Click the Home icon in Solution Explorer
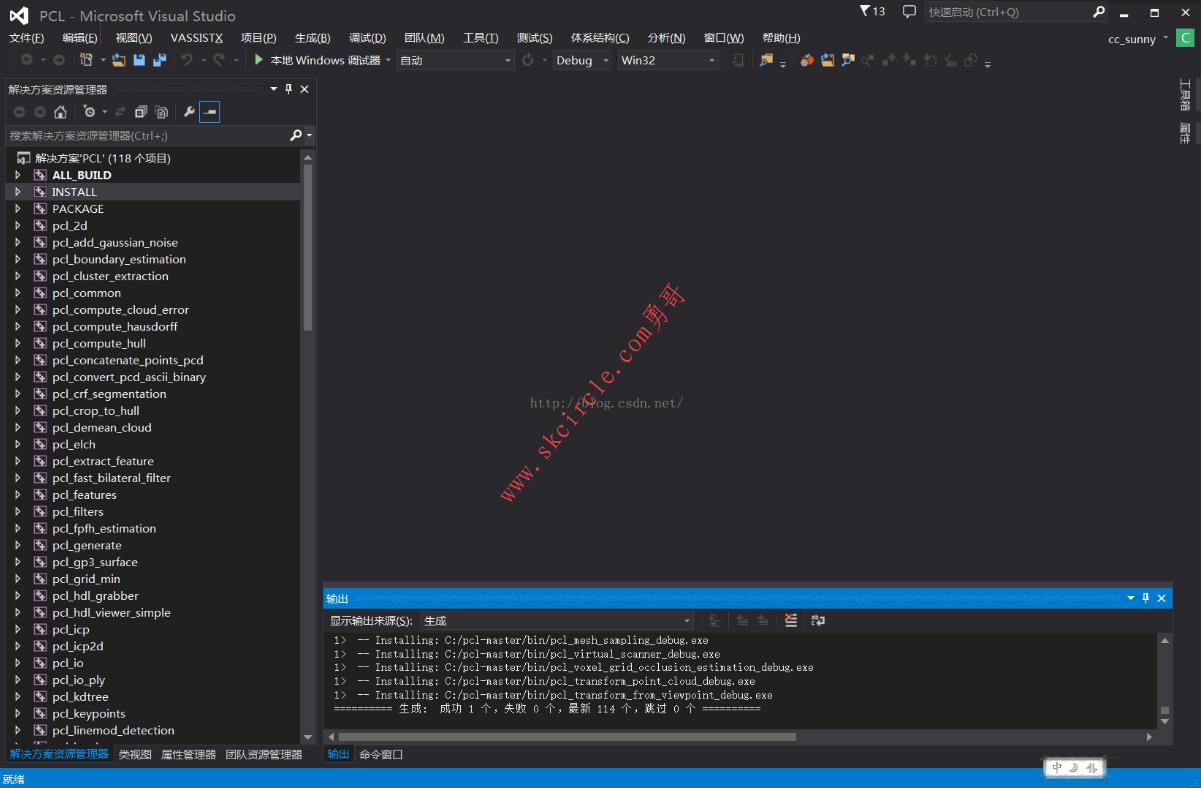1201x788 pixels. [x=60, y=112]
